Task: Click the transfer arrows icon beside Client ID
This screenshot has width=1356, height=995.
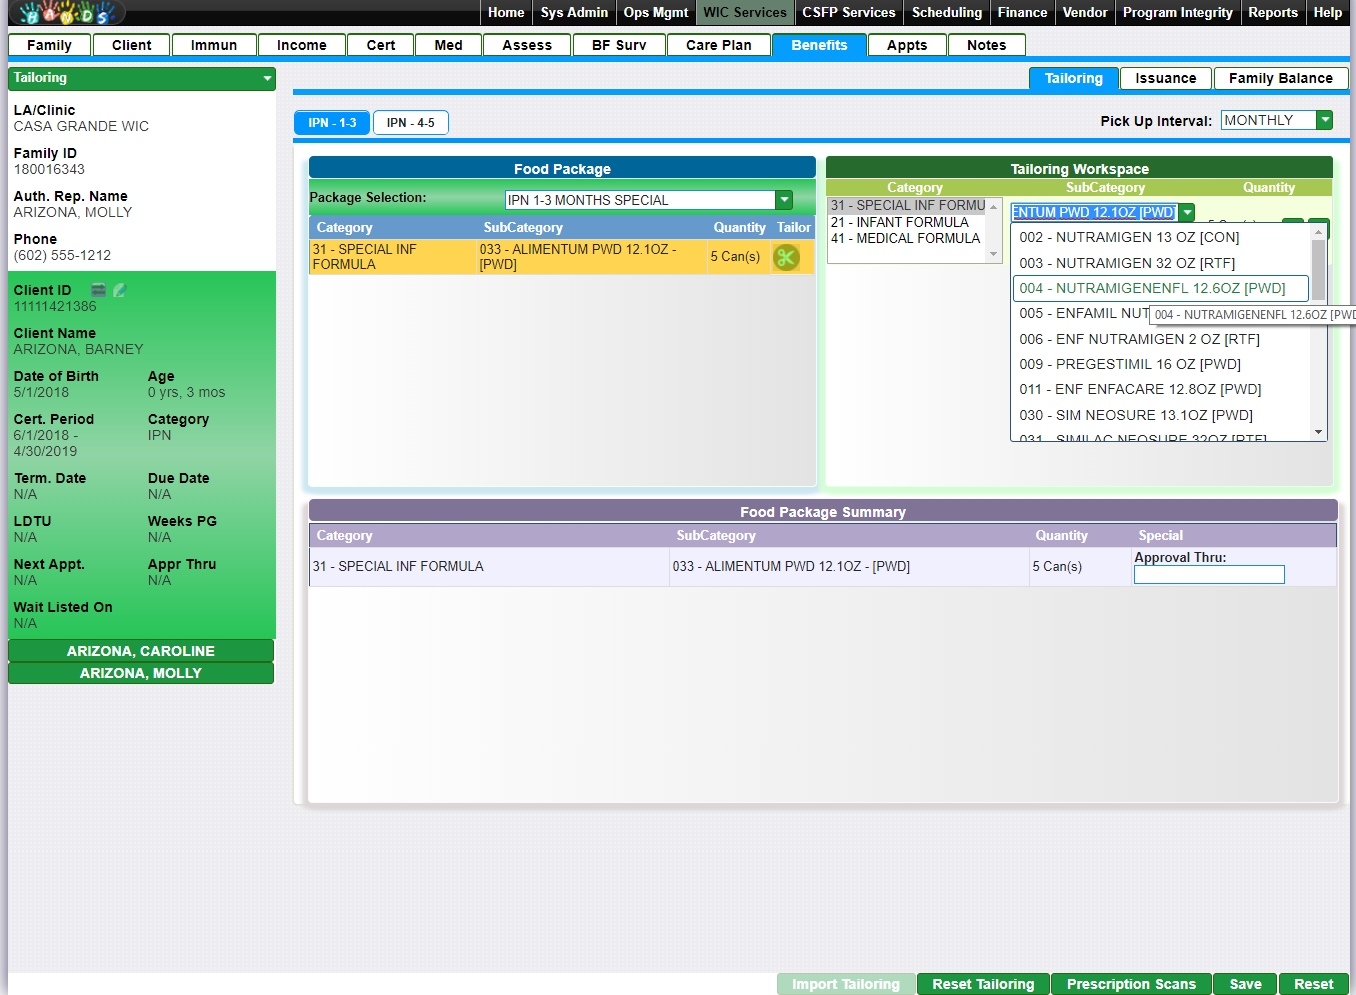Action: click(x=99, y=290)
